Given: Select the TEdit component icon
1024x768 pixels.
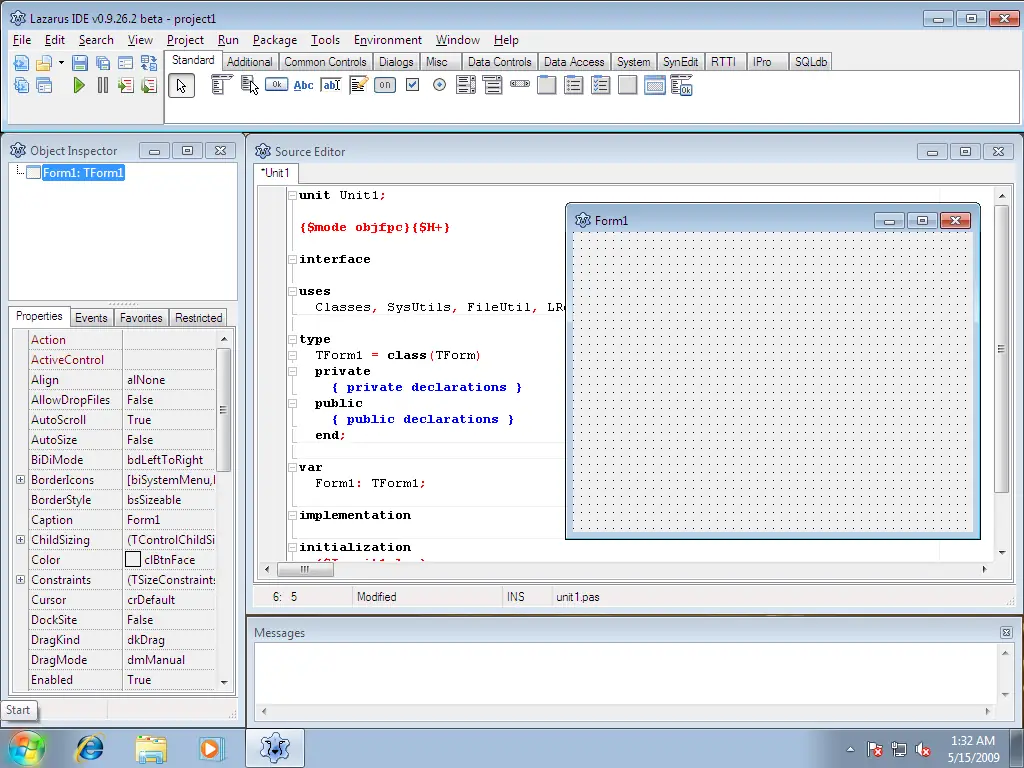Looking at the screenshot, I should [331, 86].
